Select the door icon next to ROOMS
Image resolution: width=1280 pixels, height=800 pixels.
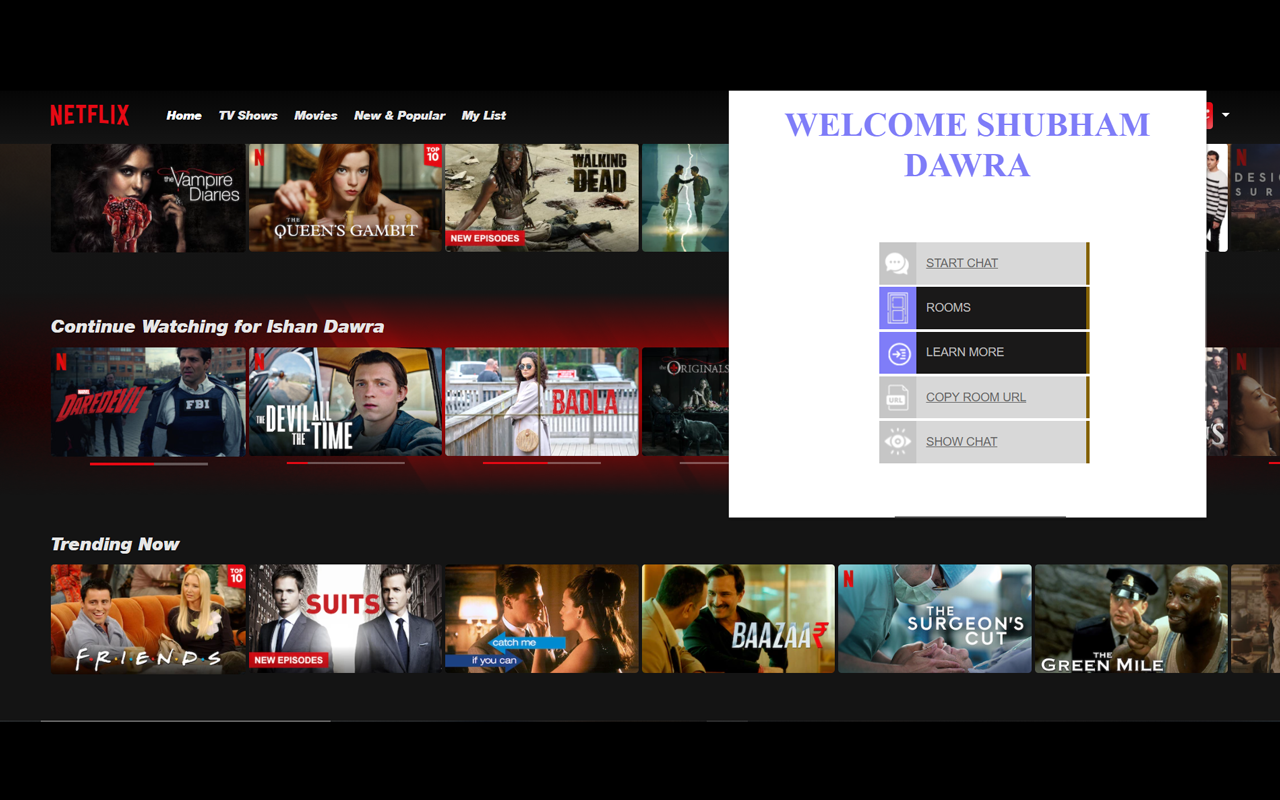pyautogui.click(x=897, y=307)
